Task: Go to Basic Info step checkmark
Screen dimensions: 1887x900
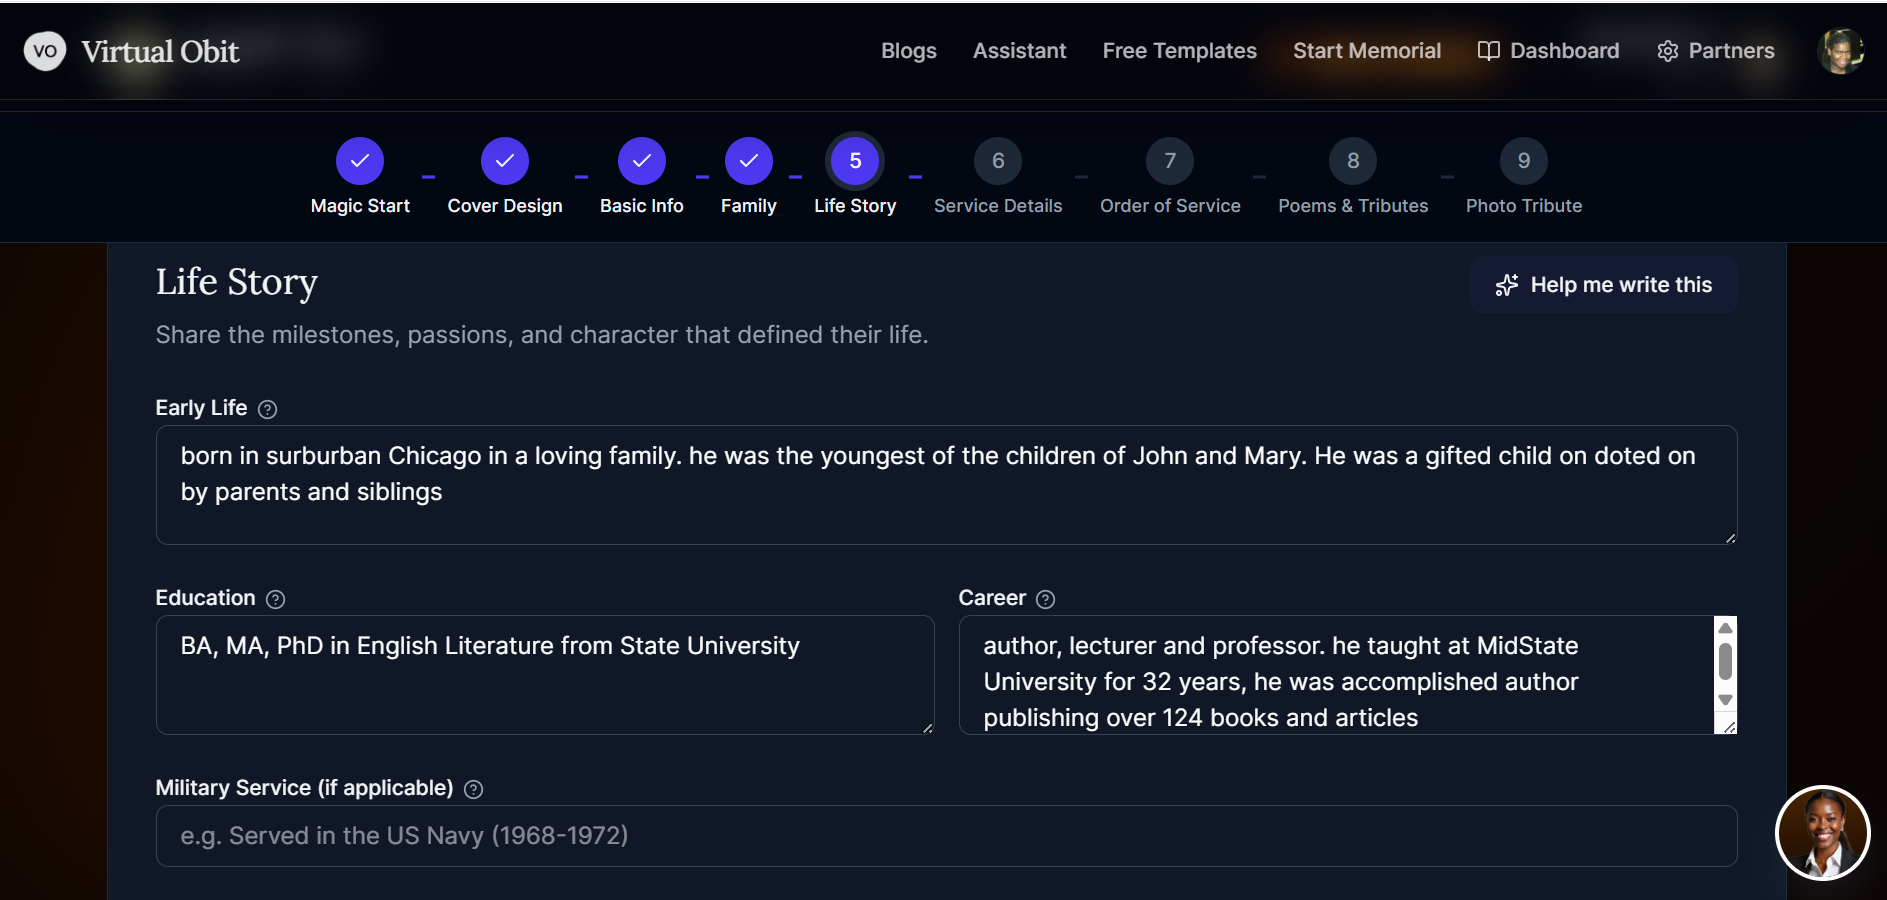Action: pos(642,161)
